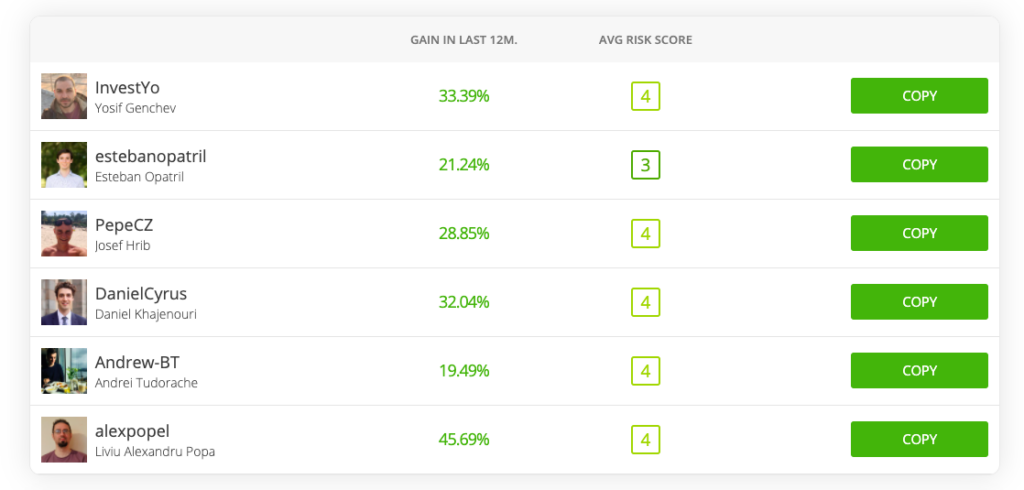Open the DanielCyrus username link

(141, 294)
